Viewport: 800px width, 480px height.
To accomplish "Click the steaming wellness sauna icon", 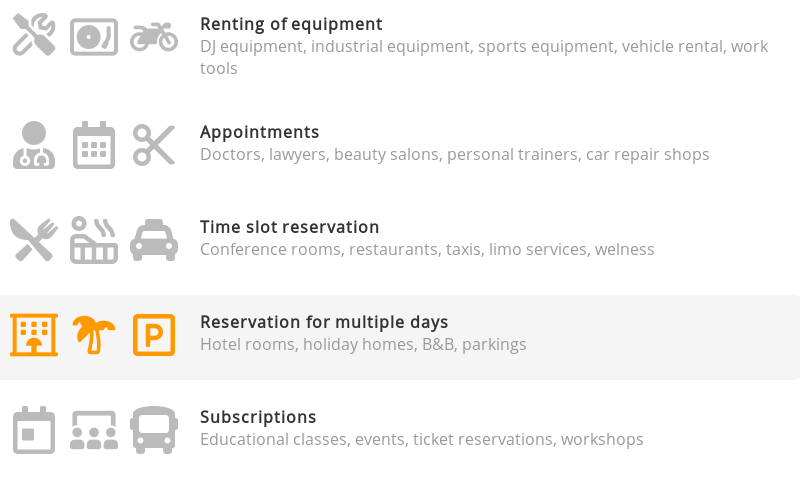I will (x=94, y=240).
